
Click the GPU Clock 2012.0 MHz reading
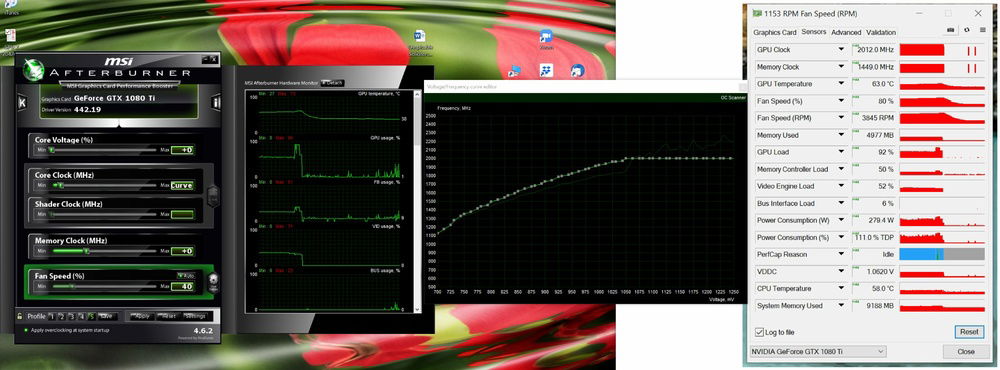coord(875,50)
